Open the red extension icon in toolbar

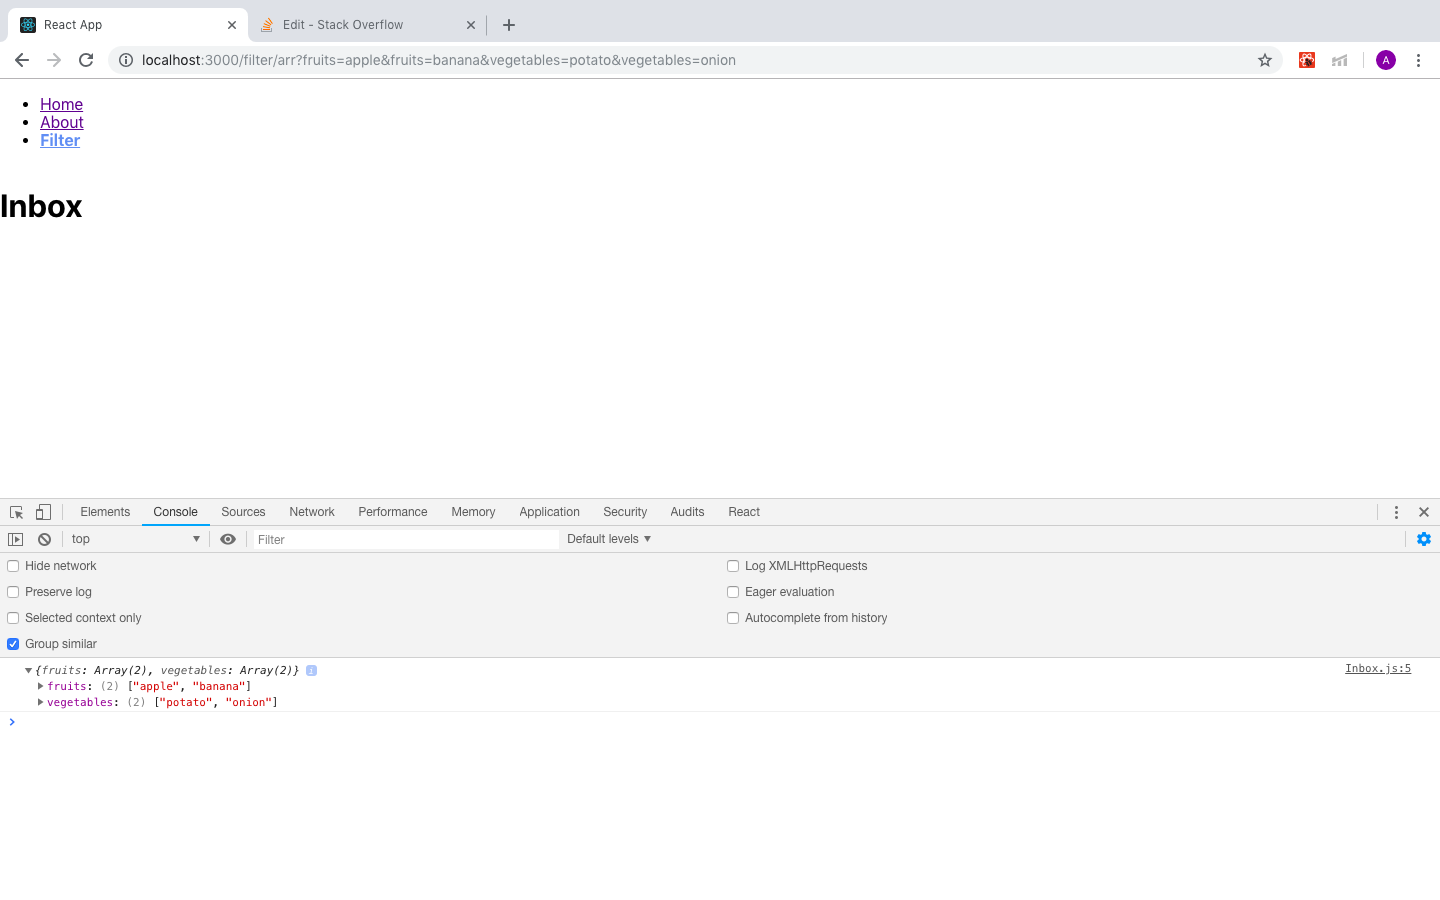tap(1307, 60)
